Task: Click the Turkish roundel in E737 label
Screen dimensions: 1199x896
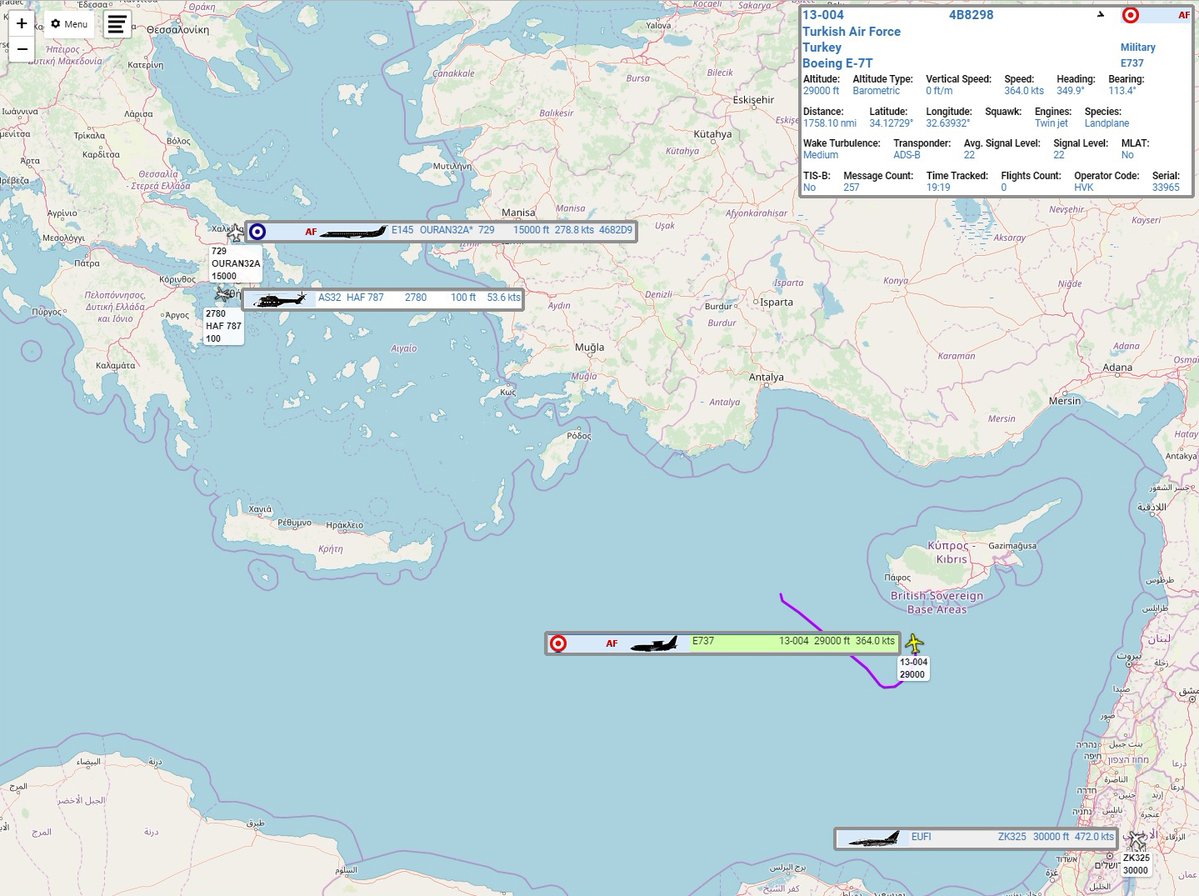Action: (x=559, y=643)
